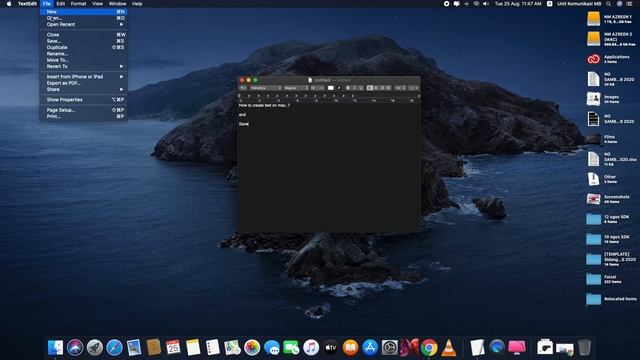Choose Page Setup… menu entry
Image resolution: width=640 pixels, height=360 pixels.
(84, 110)
